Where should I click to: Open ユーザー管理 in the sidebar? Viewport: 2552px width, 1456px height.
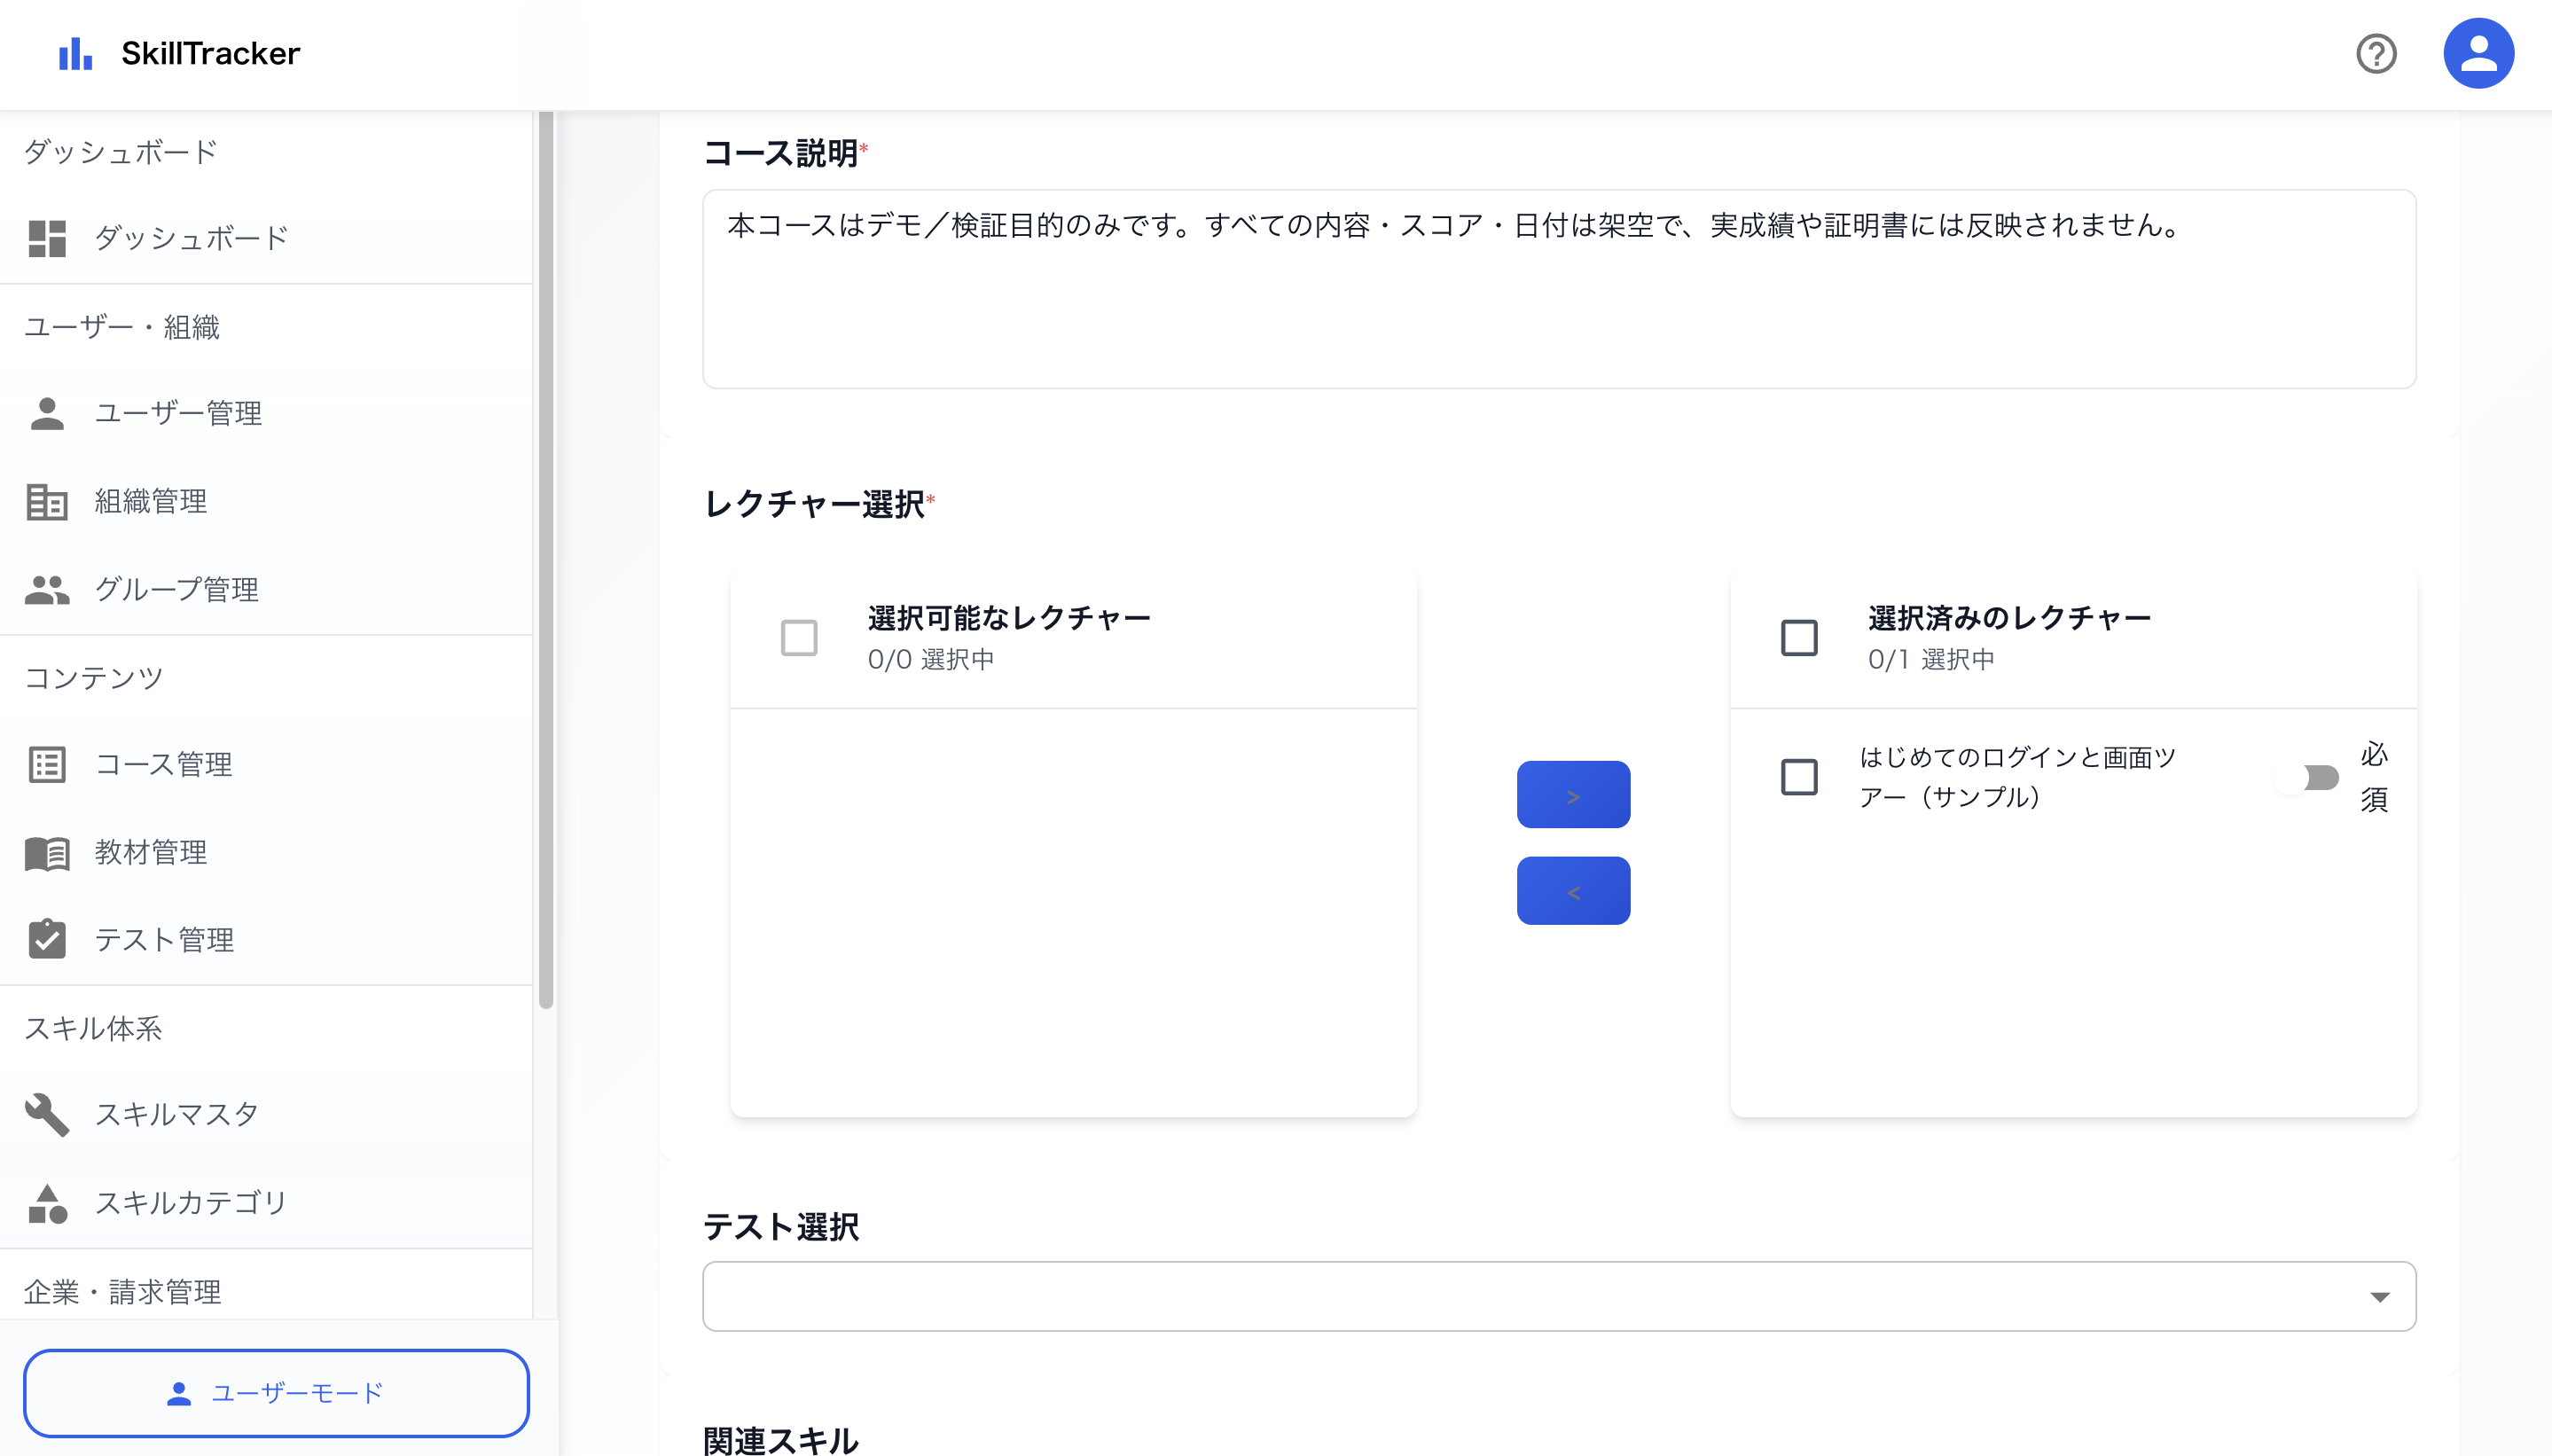pos(178,413)
